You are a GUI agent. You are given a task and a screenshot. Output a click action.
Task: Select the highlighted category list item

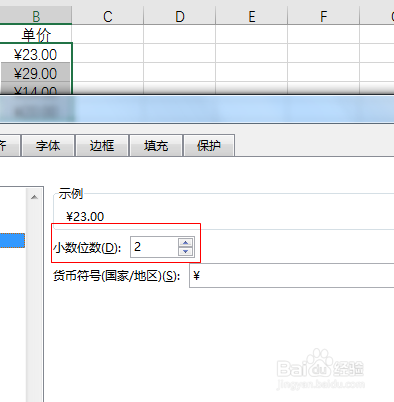click(12, 241)
